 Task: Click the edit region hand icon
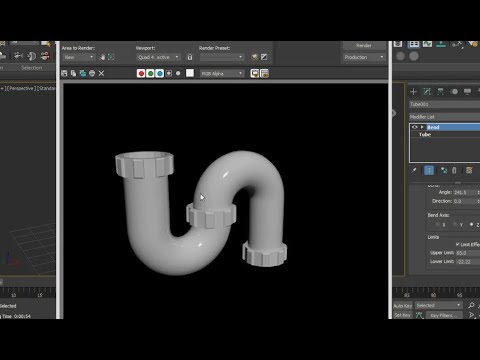pos(103,57)
